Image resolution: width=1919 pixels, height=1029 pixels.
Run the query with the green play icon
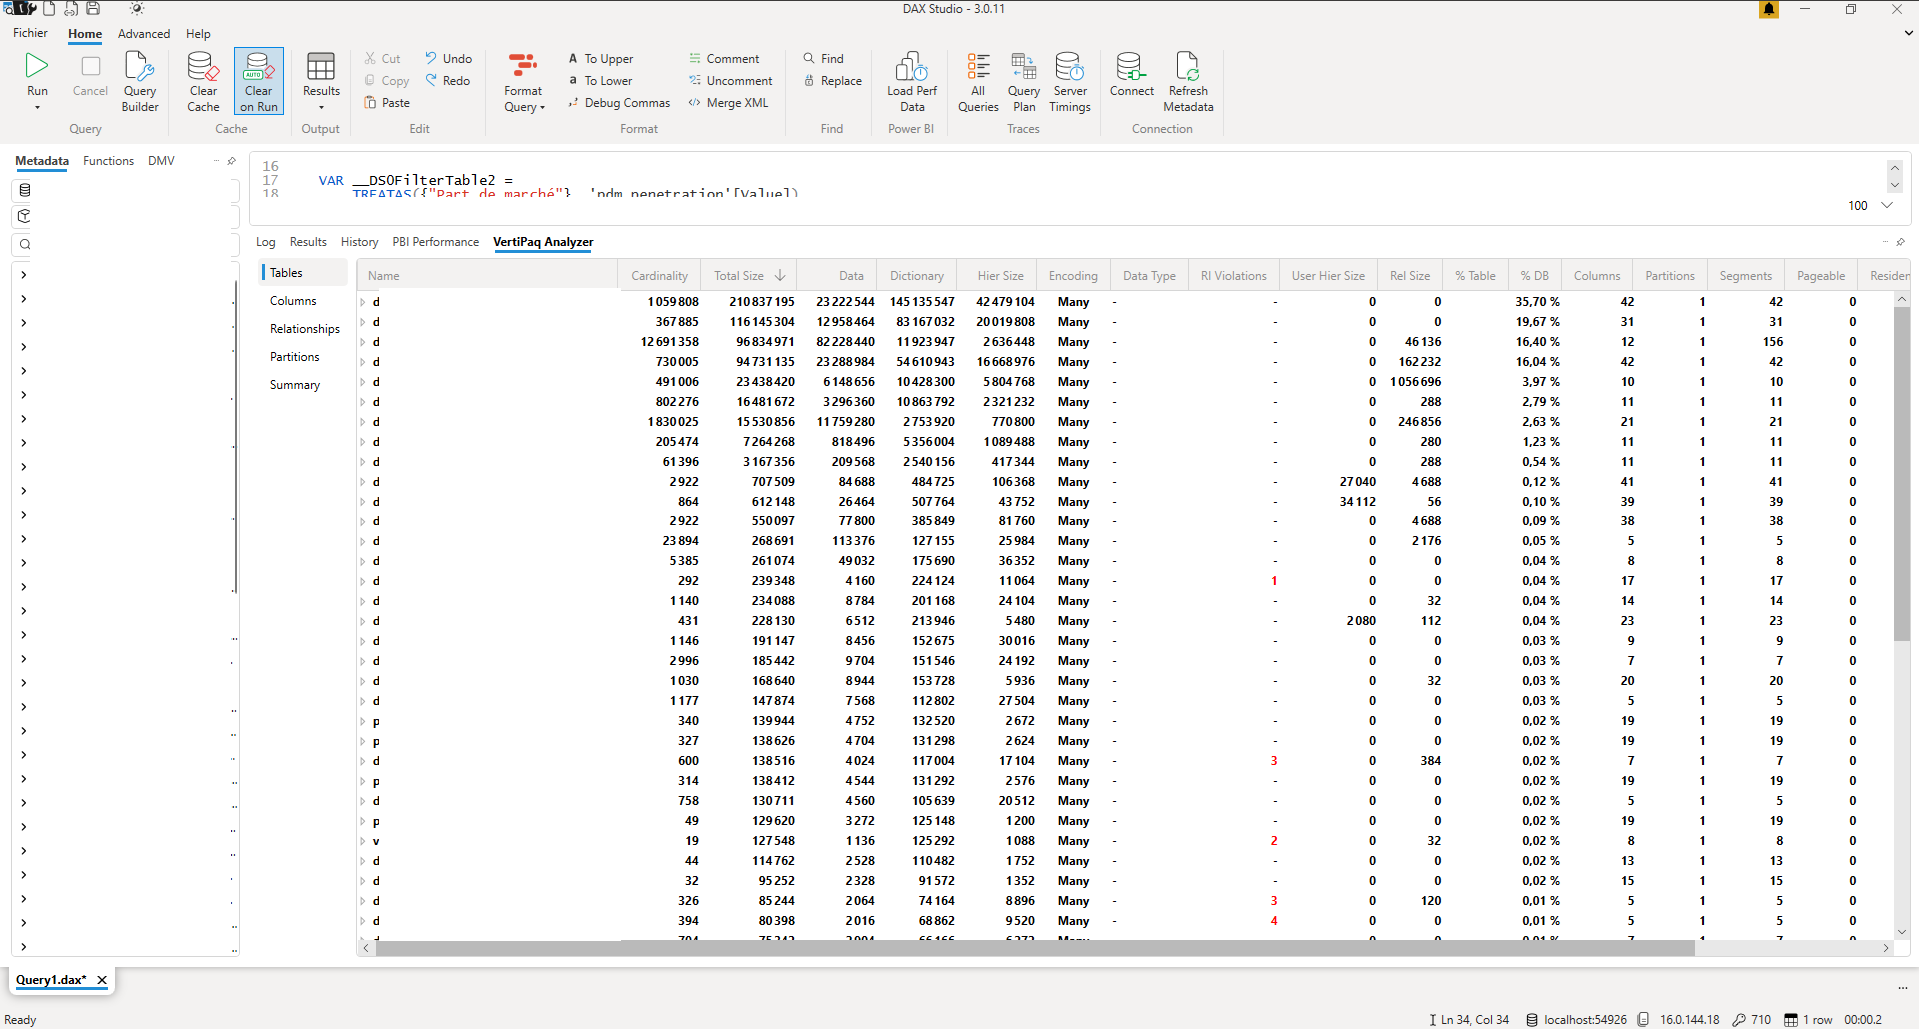(x=37, y=66)
